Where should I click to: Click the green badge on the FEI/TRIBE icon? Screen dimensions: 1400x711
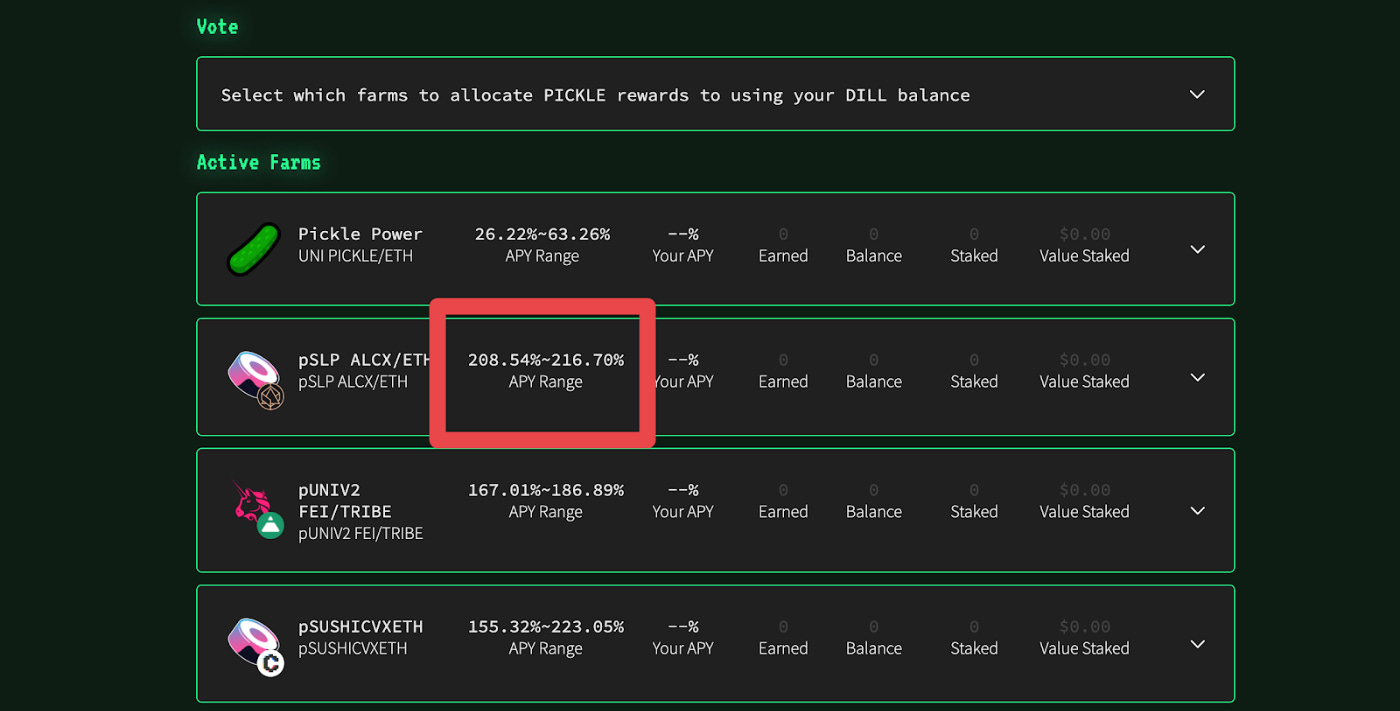(268, 523)
